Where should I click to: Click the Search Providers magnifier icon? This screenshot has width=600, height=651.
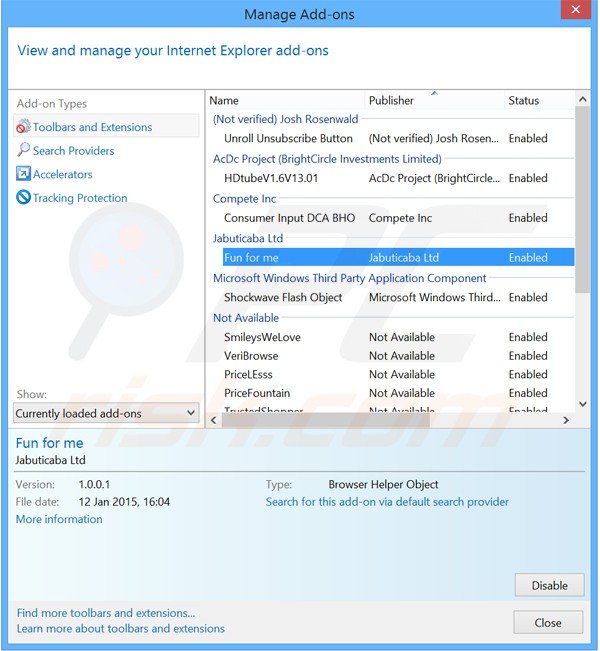23,150
